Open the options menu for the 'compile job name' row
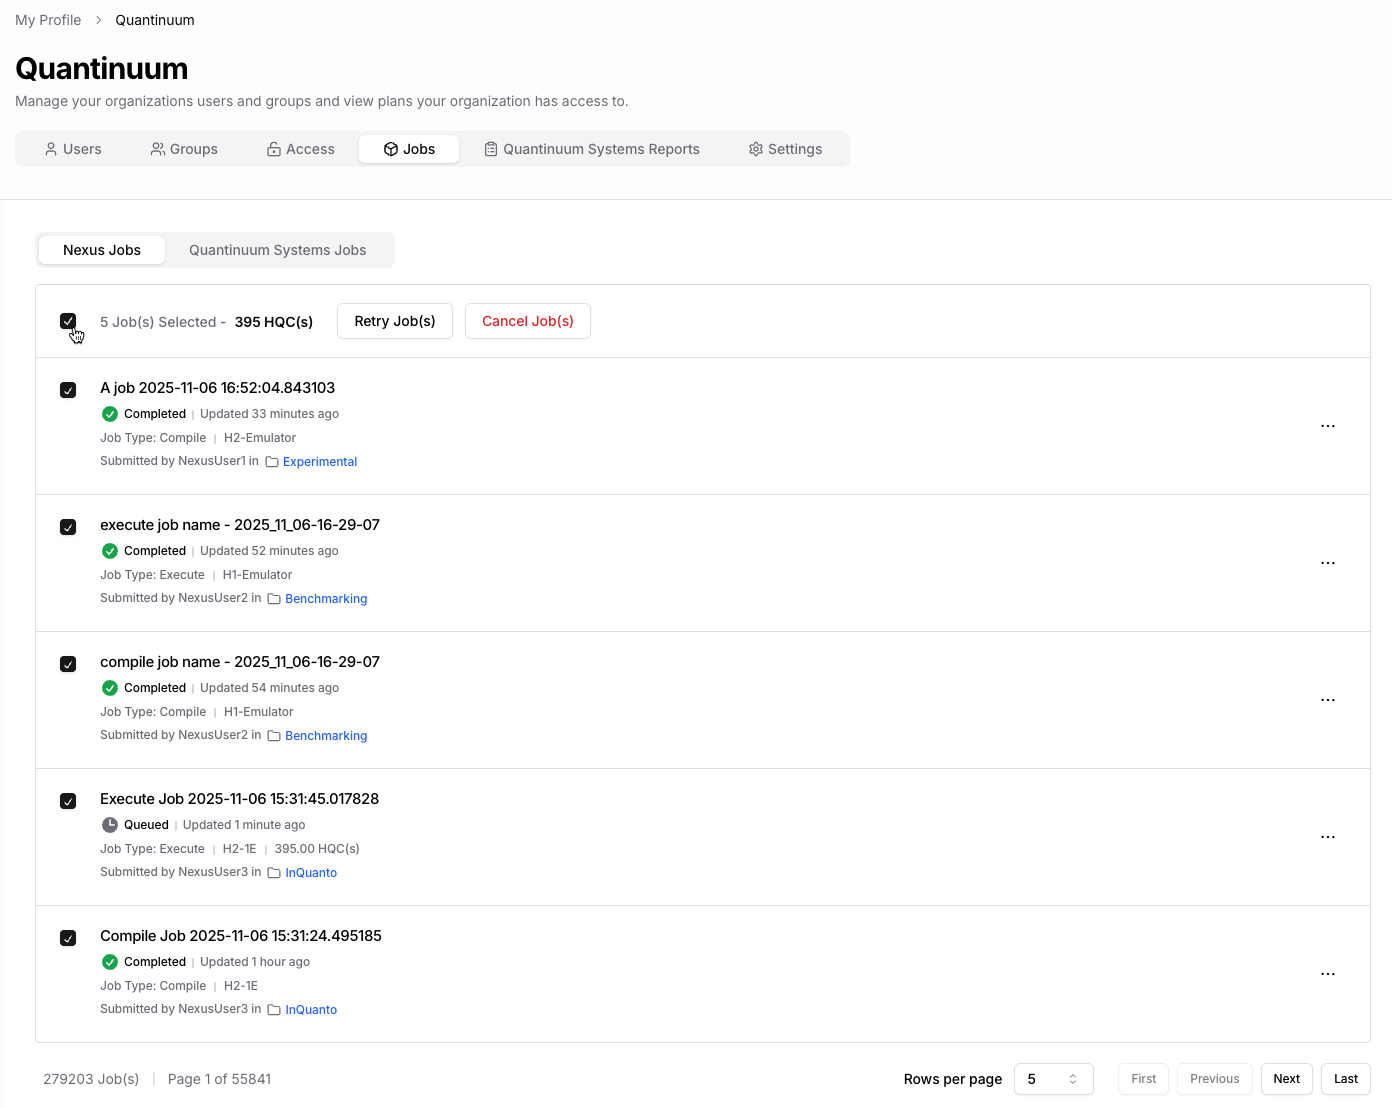Viewport: 1392px width, 1108px height. click(x=1327, y=700)
